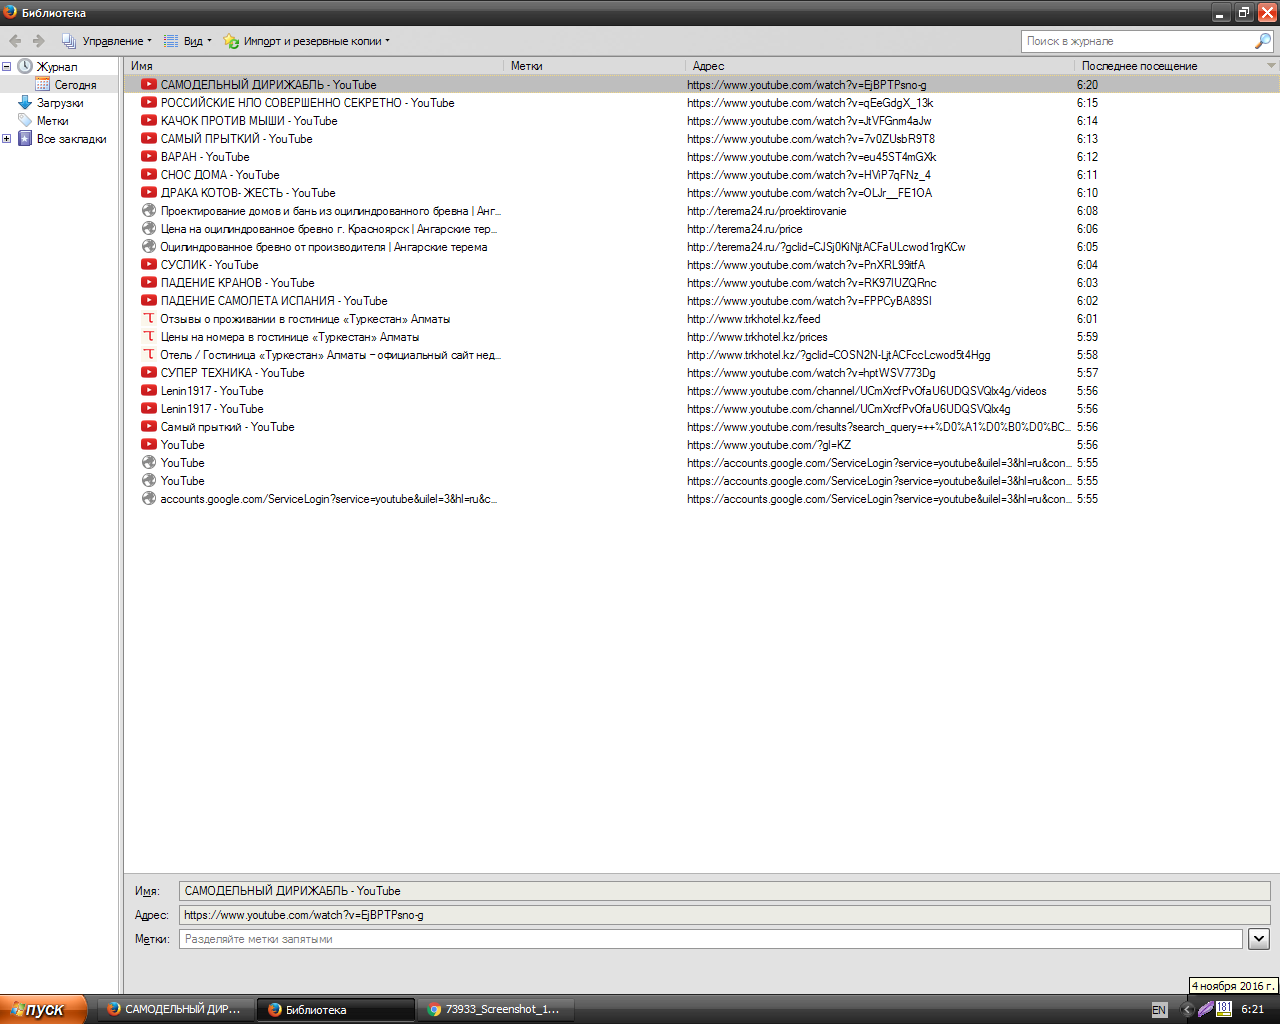Viewport: 1280px width, 1024px height.
Task: Click the Метки tags input field
Action: coord(711,939)
